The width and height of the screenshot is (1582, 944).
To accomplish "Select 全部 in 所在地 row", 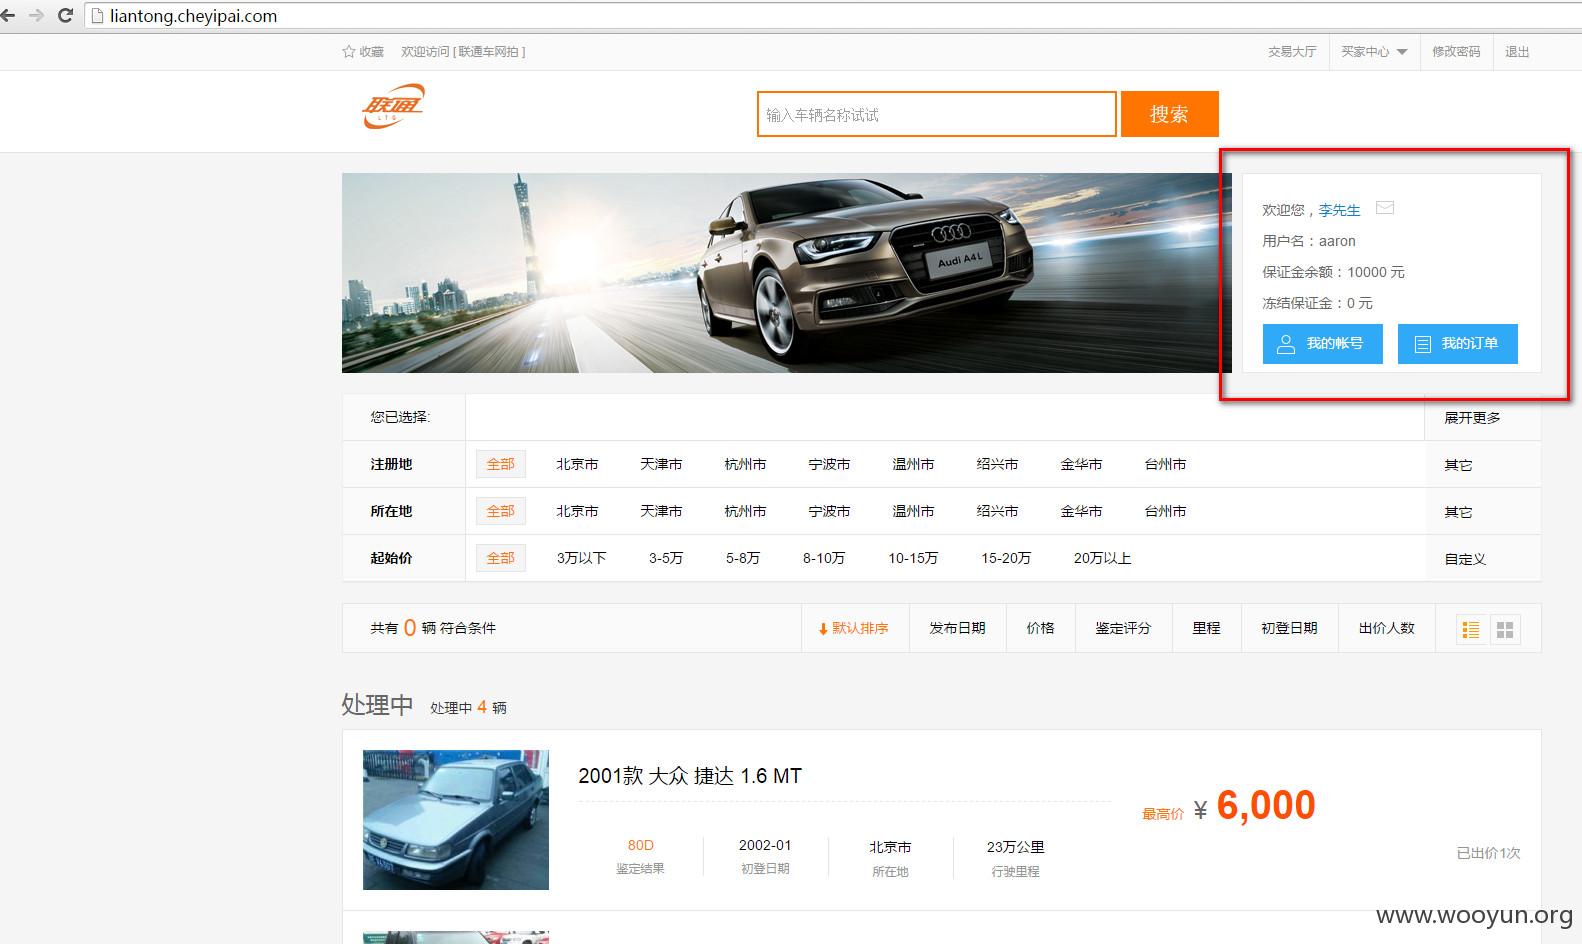I will click(x=501, y=511).
